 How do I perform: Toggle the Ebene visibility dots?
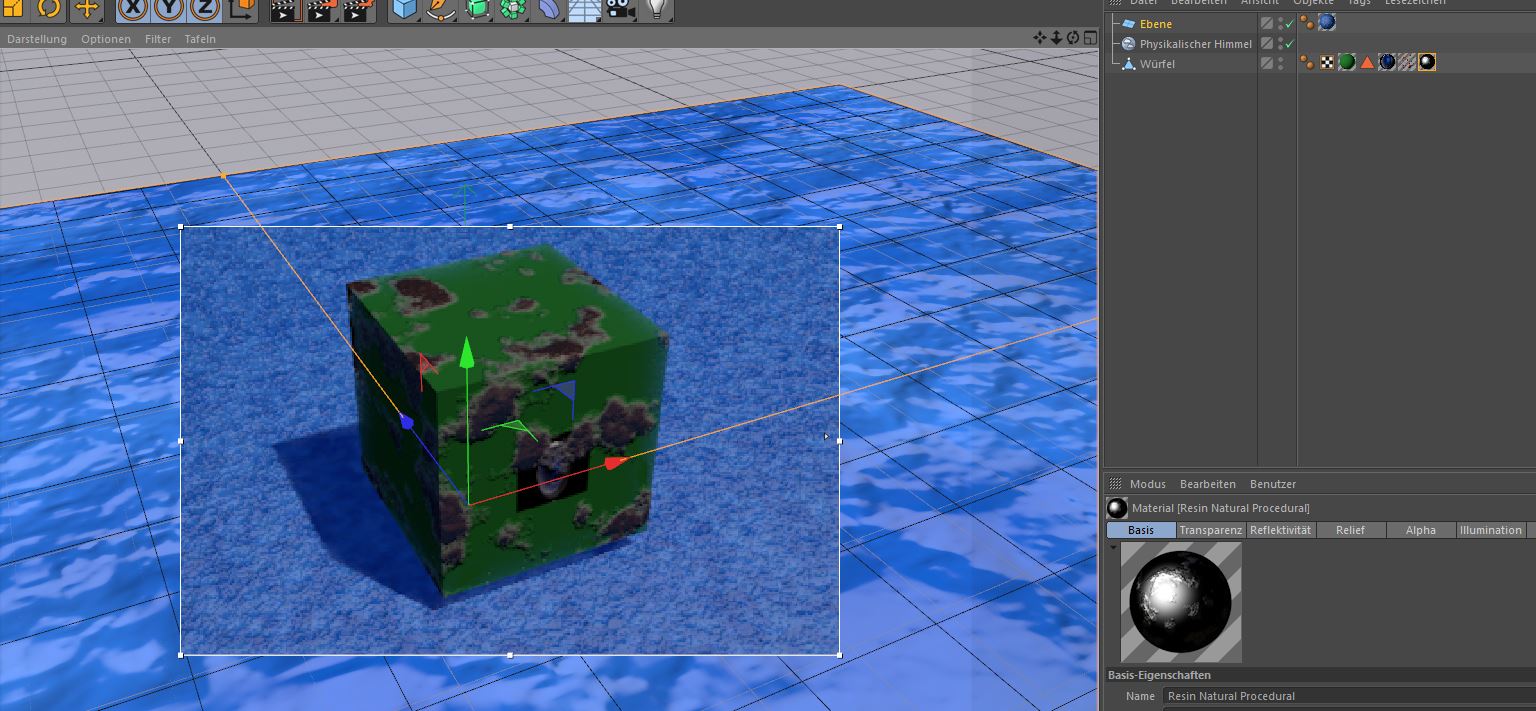[x=1280, y=23]
